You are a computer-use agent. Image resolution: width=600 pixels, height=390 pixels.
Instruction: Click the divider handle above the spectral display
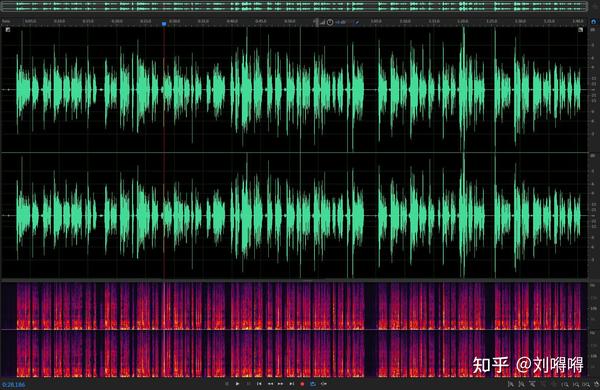click(308, 281)
